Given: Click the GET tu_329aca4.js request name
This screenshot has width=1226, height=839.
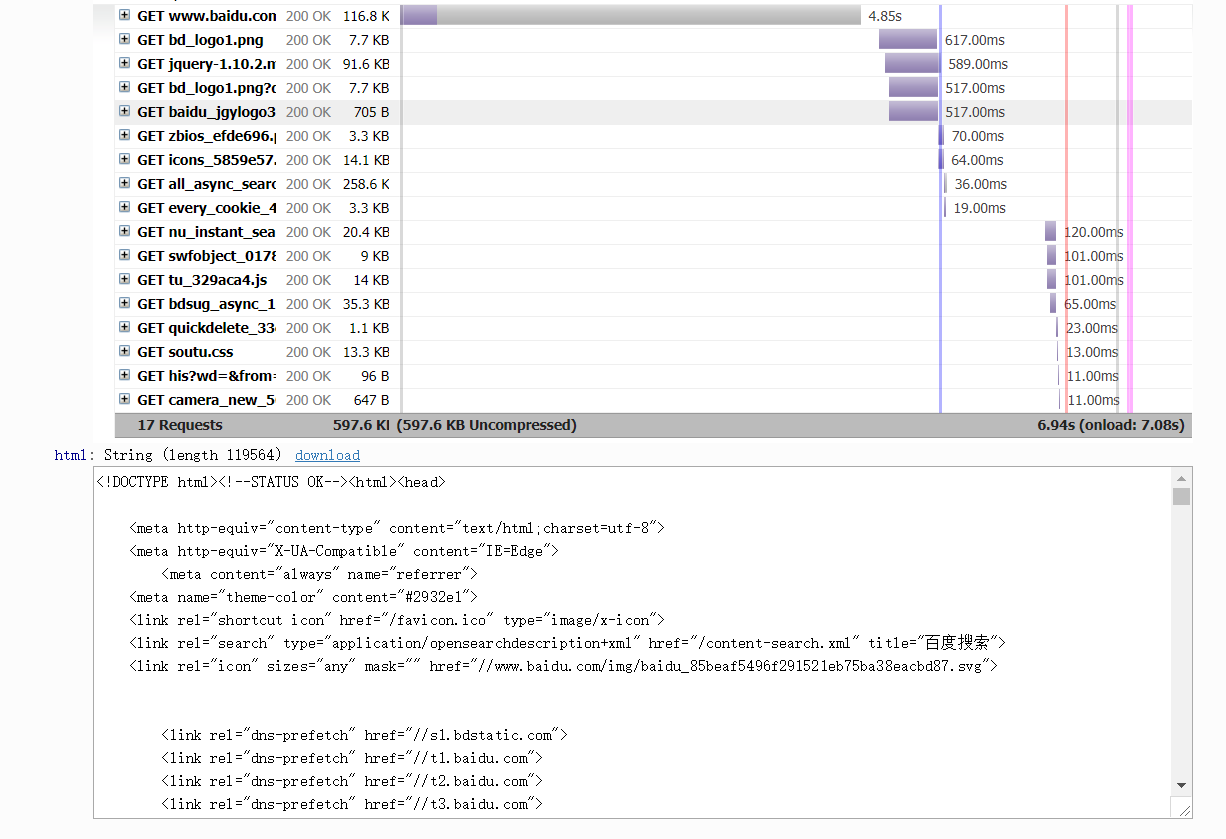Looking at the screenshot, I should coord(202,280).
